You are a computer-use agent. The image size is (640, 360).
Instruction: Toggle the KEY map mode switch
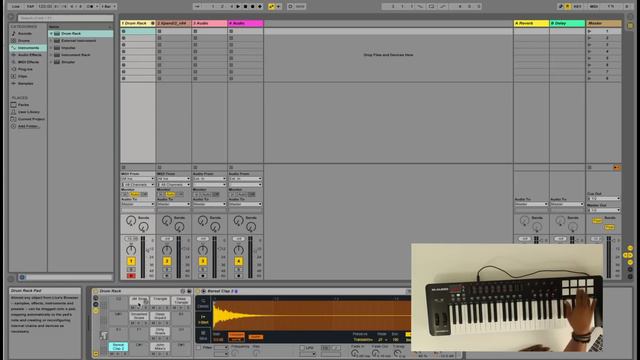pyautogui.click(x=578, y=7)
